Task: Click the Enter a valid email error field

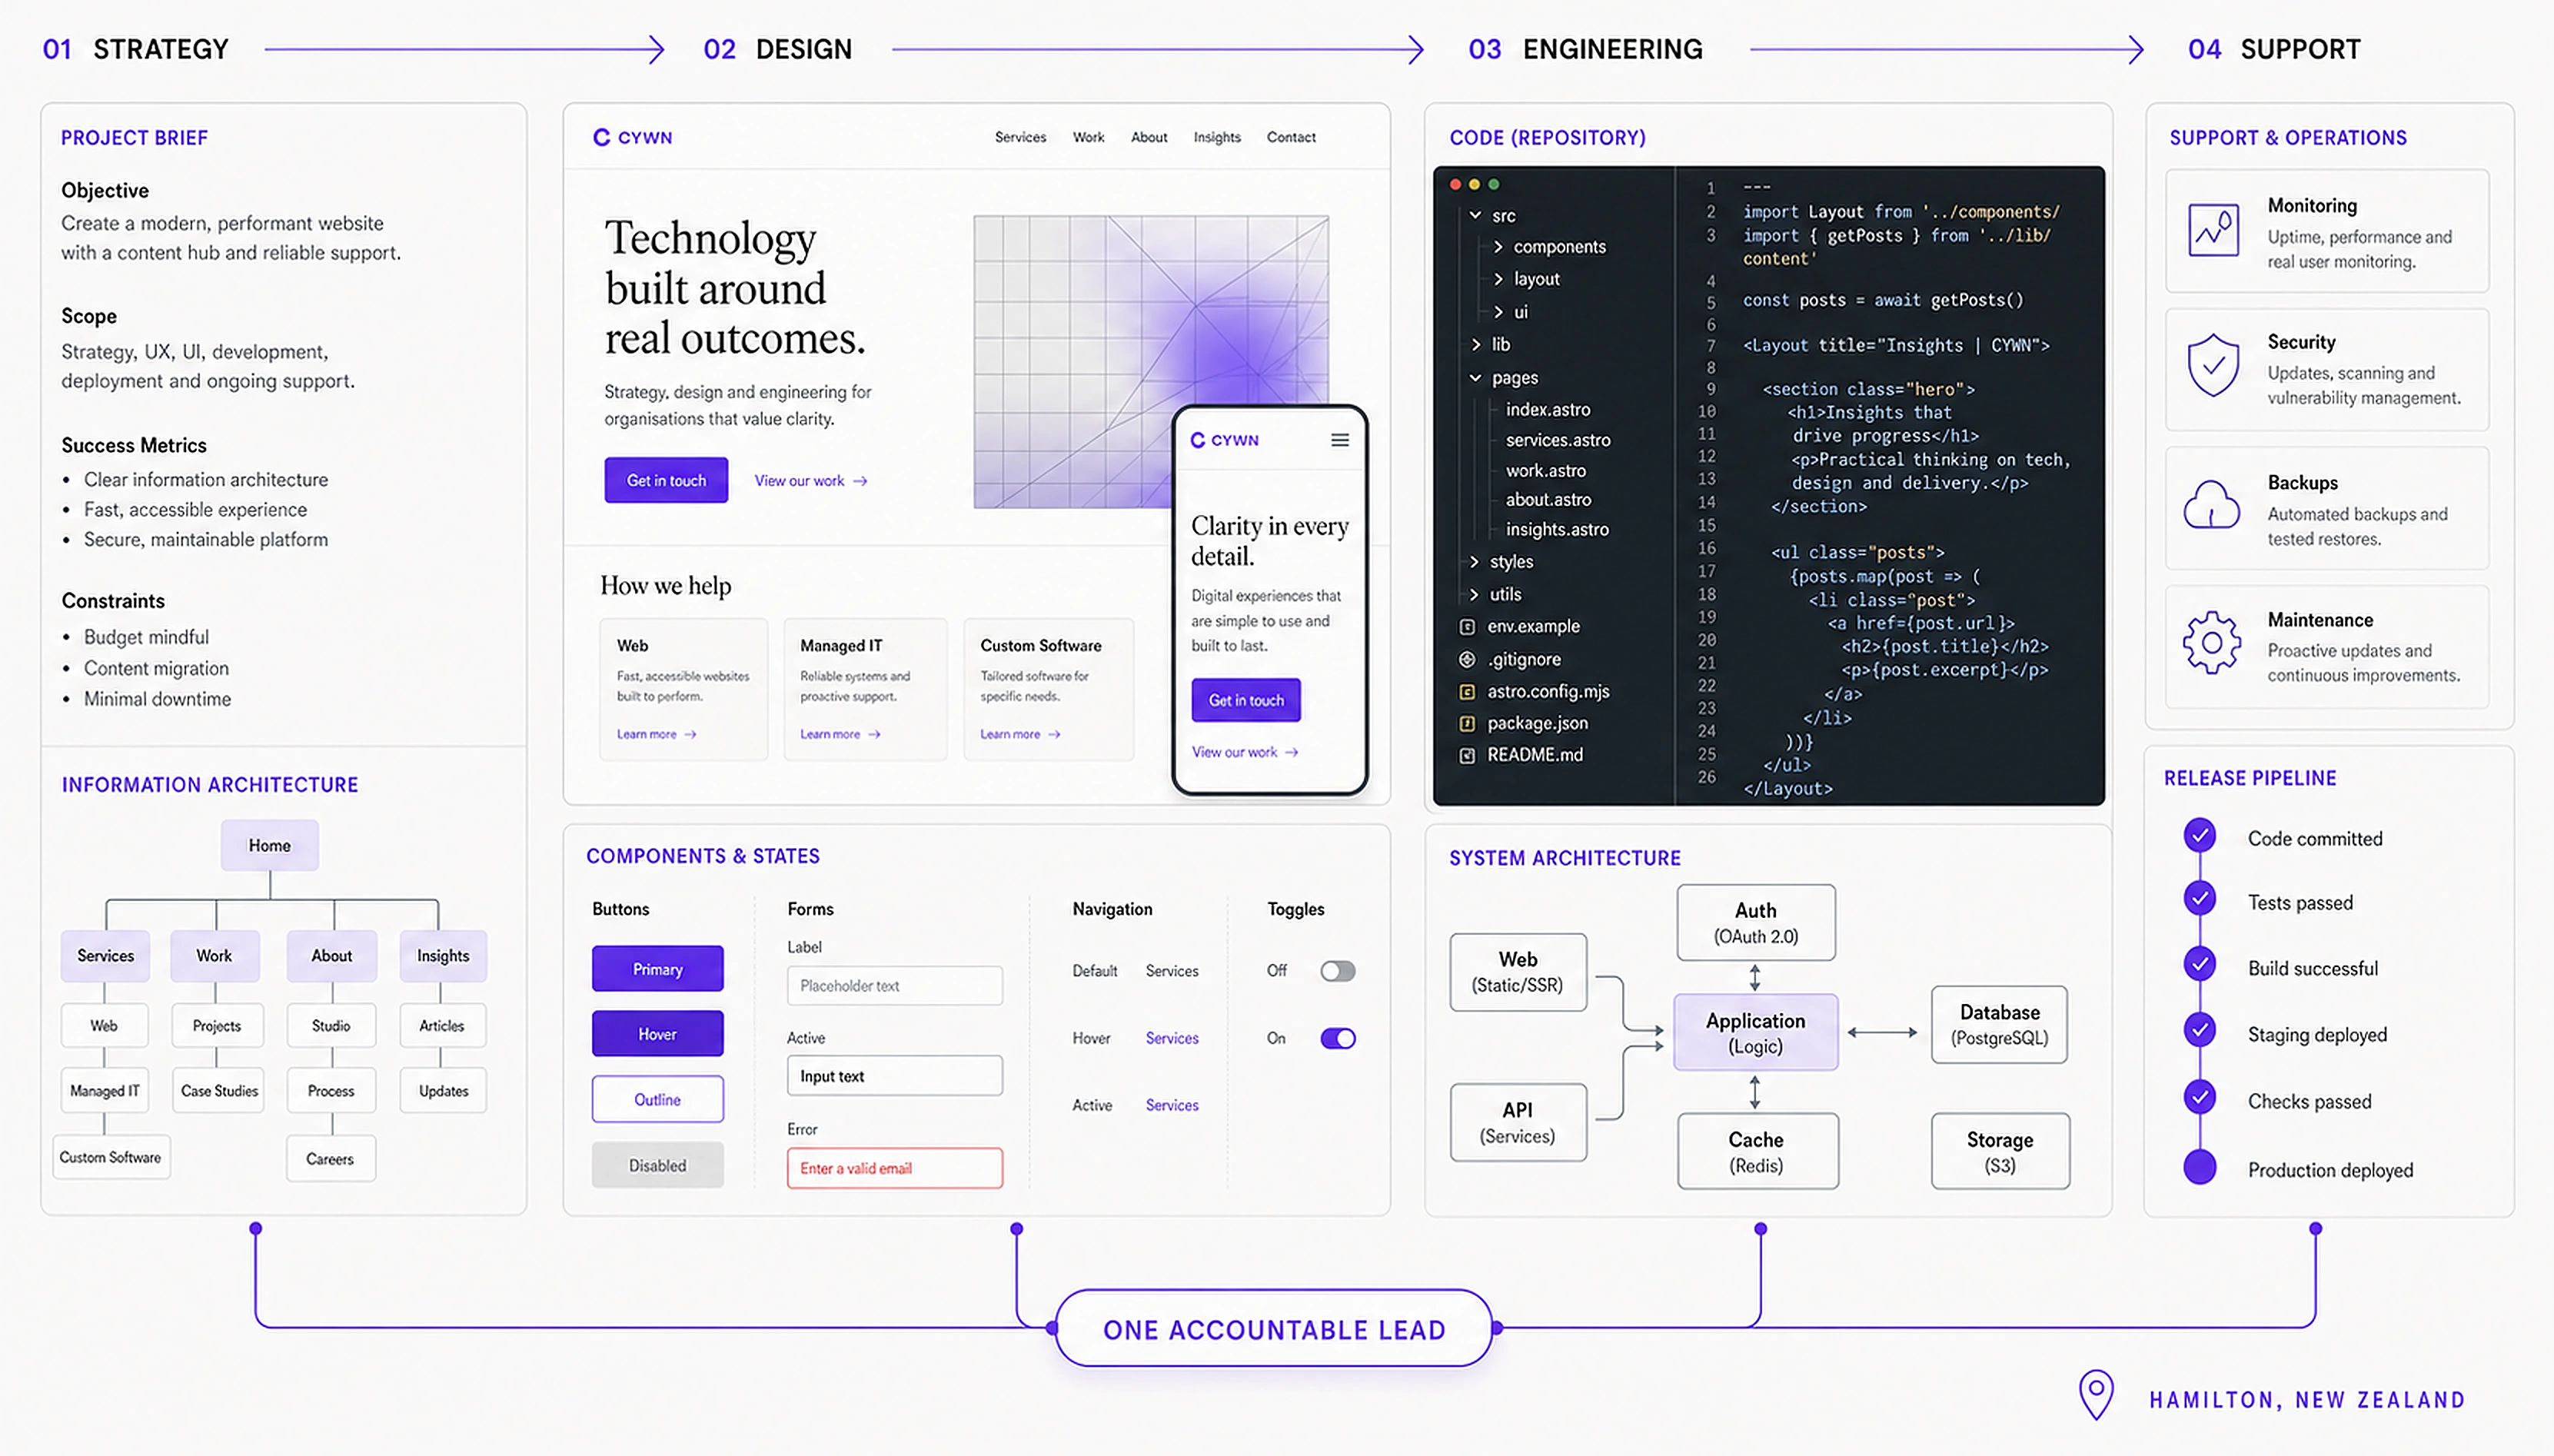Action: click(894, 1168)
